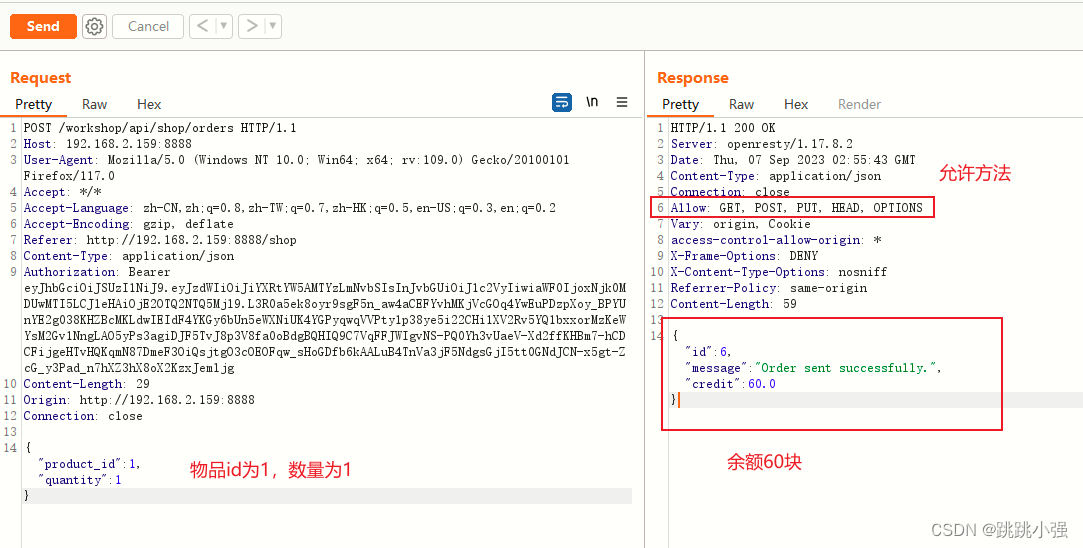Screen dimensions: 1083x548
Task: Switch to the Response Hex tab
Action: 796,104
